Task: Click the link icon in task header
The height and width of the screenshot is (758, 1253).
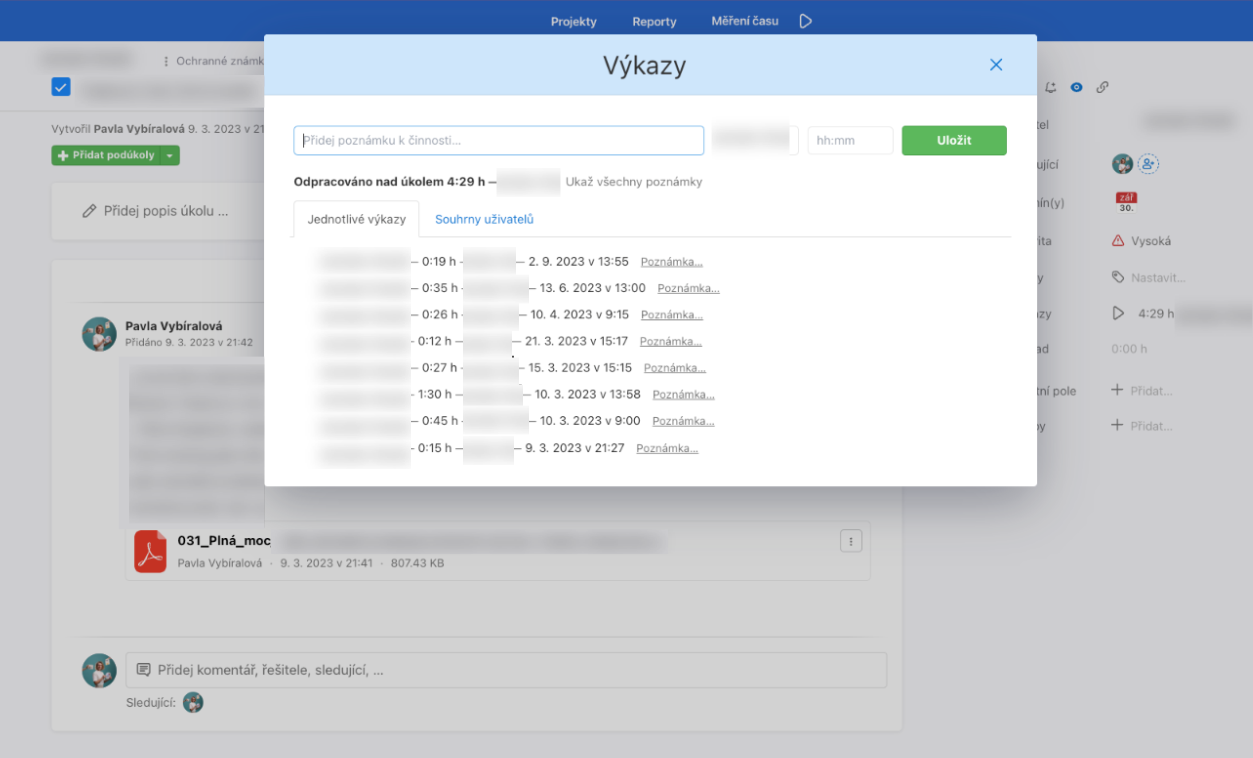Action: [1102, 87]
